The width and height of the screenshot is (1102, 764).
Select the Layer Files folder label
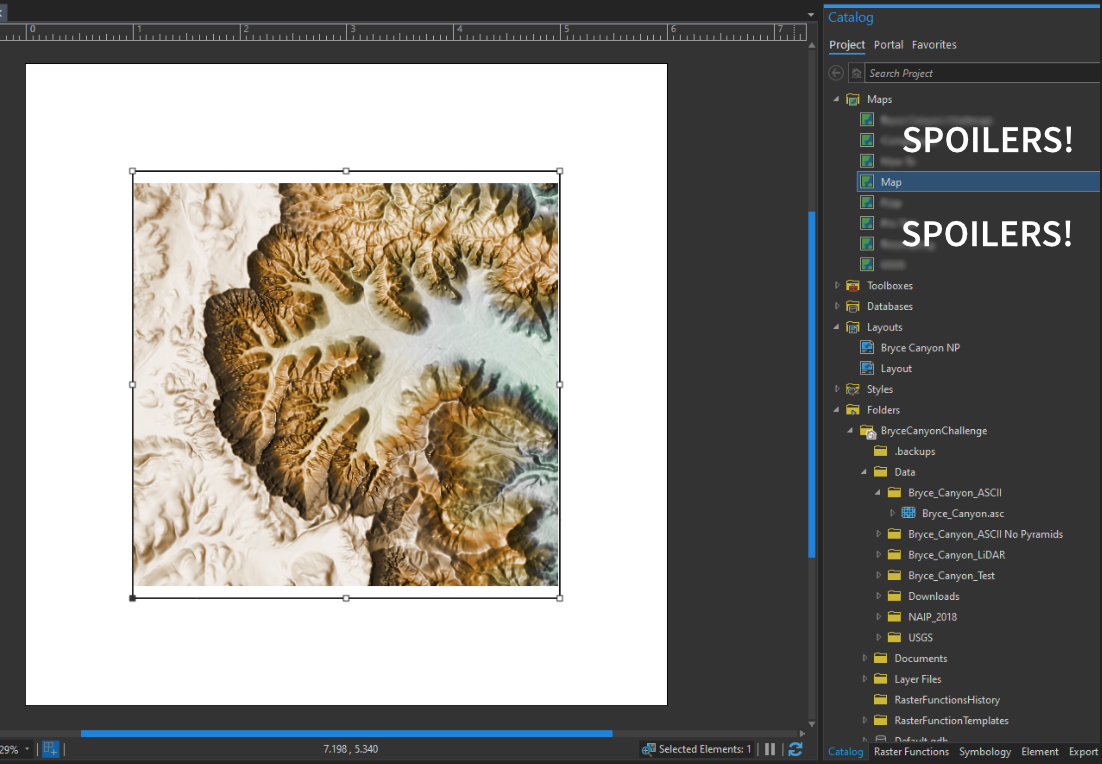coord(917,679)
